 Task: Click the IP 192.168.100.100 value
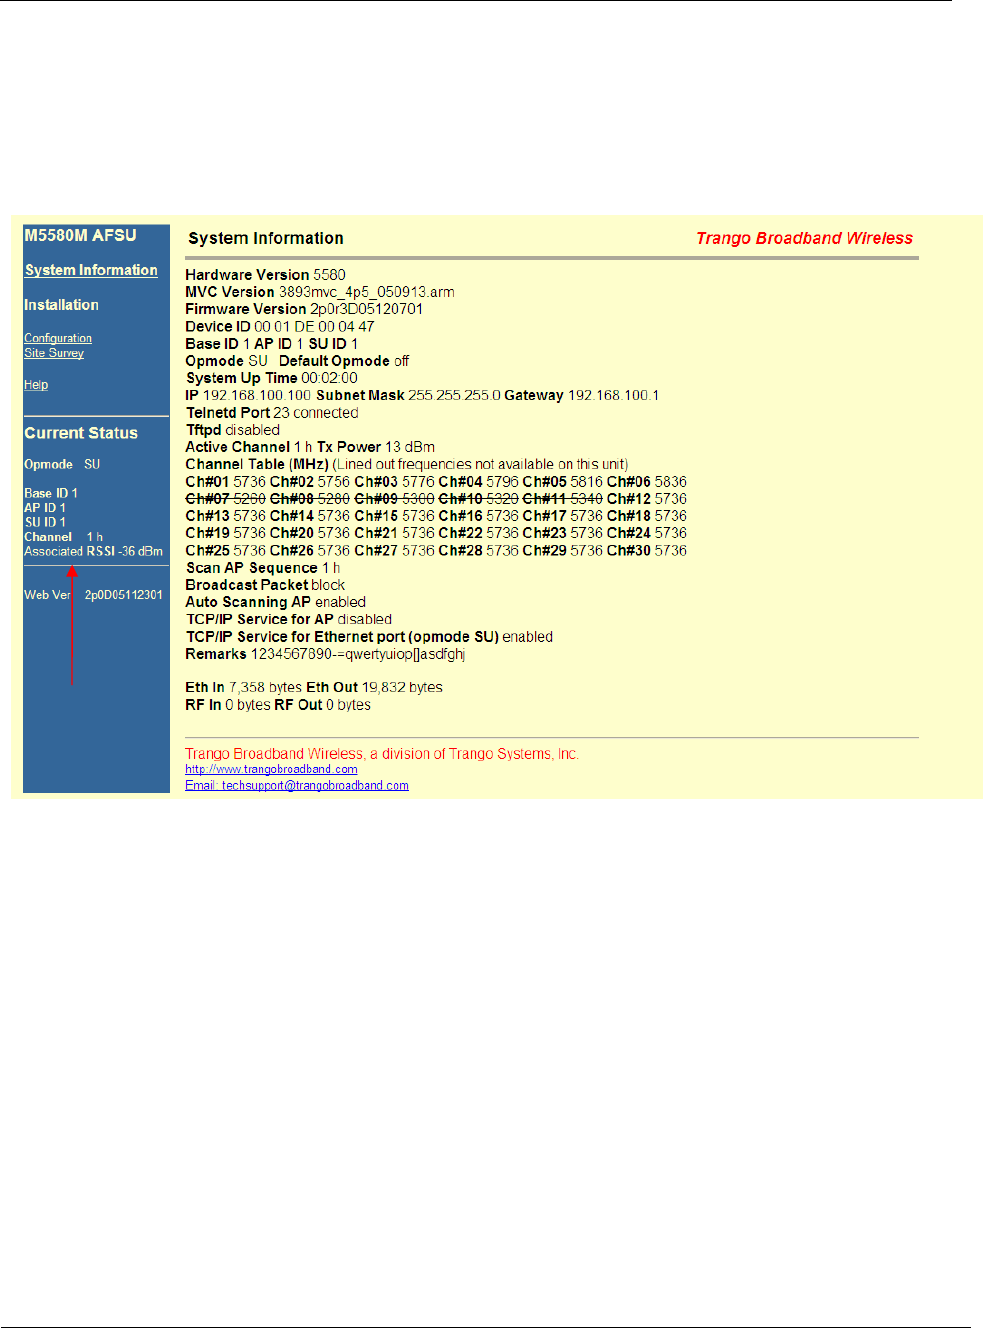point(248,395)
